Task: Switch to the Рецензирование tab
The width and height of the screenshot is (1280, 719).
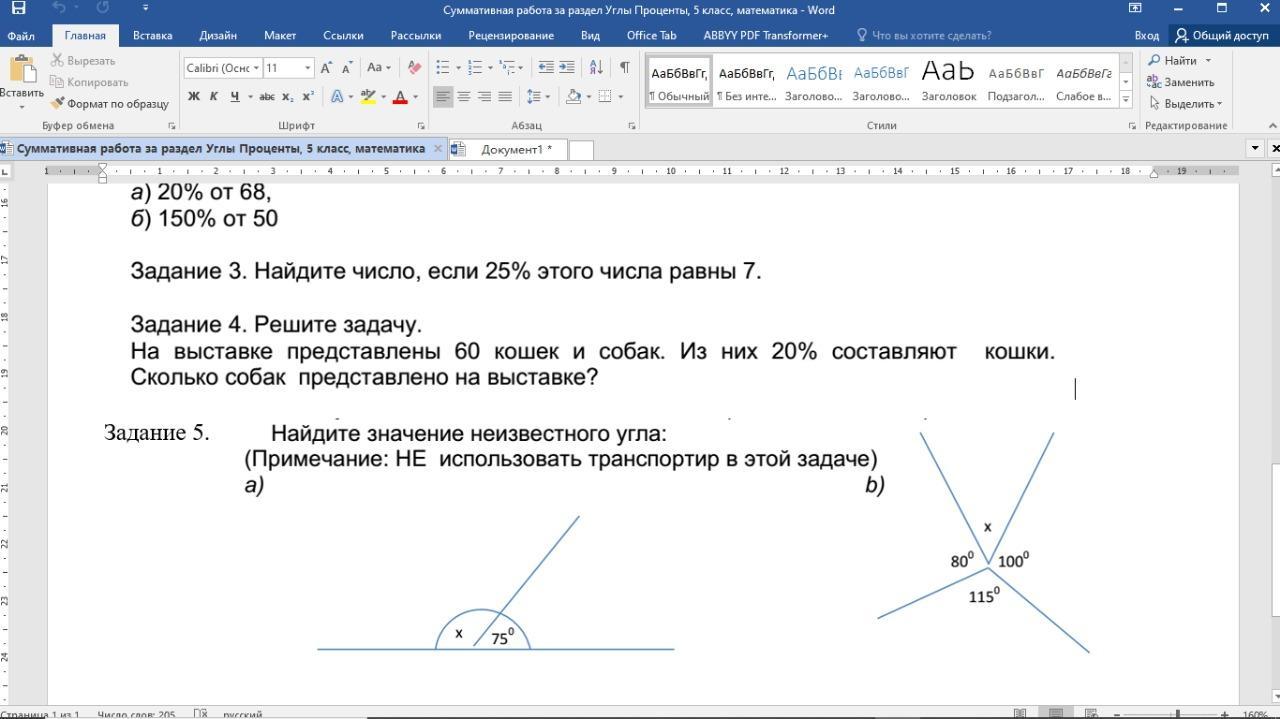Action: [510, 35]
